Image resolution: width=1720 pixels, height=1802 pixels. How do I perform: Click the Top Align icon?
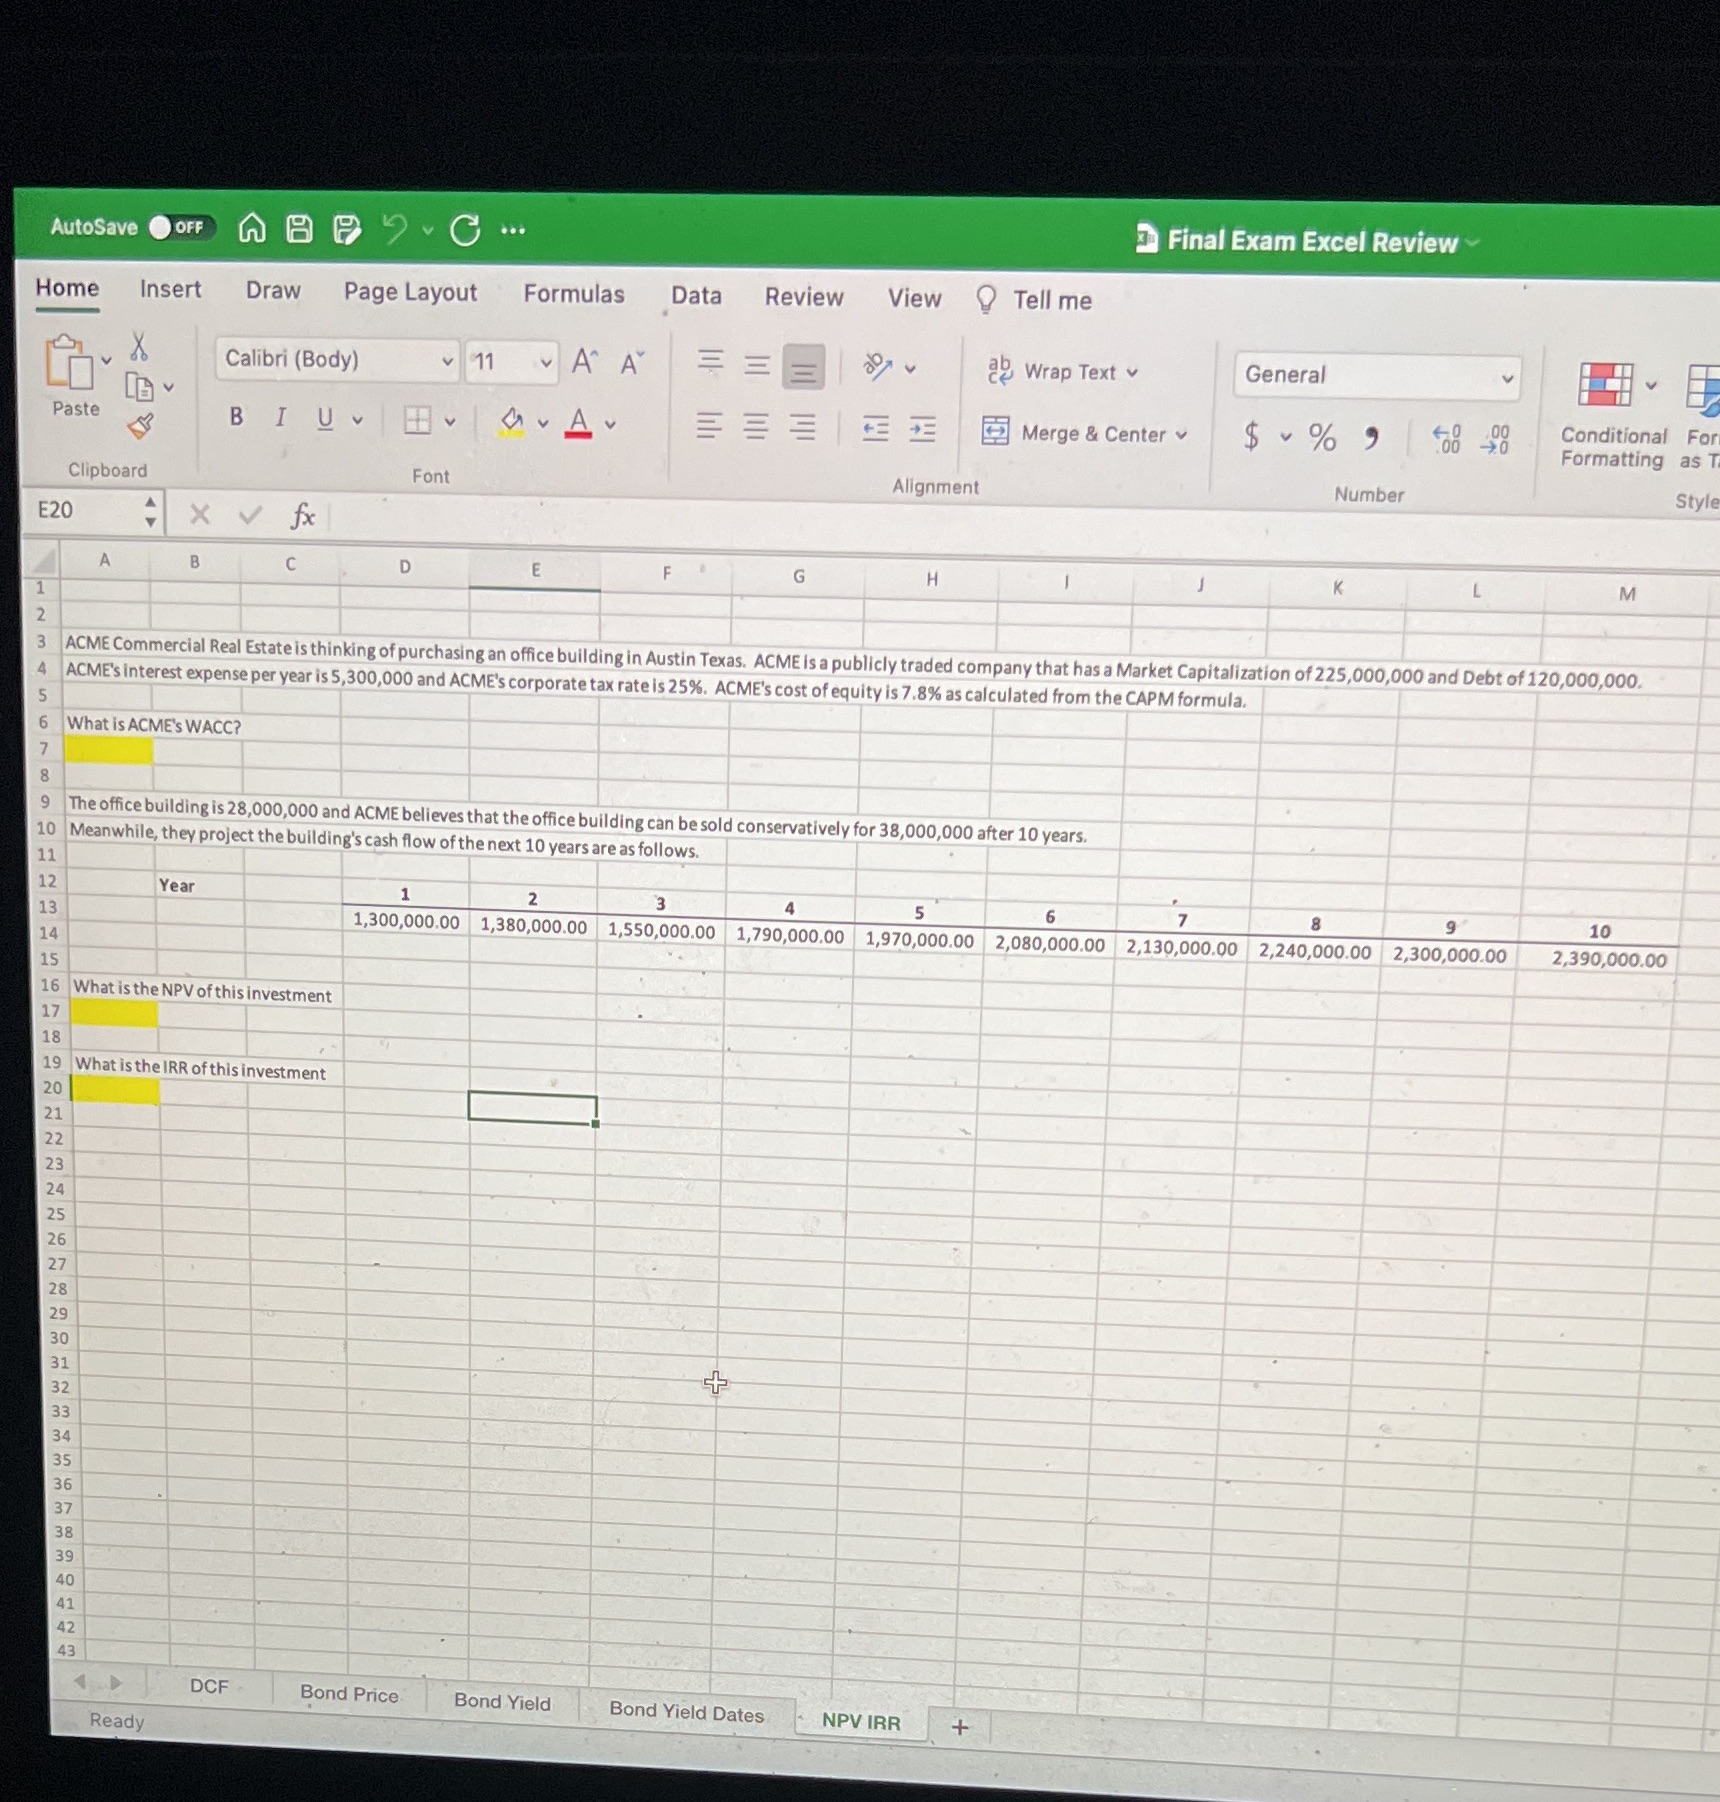click(710, 362)
